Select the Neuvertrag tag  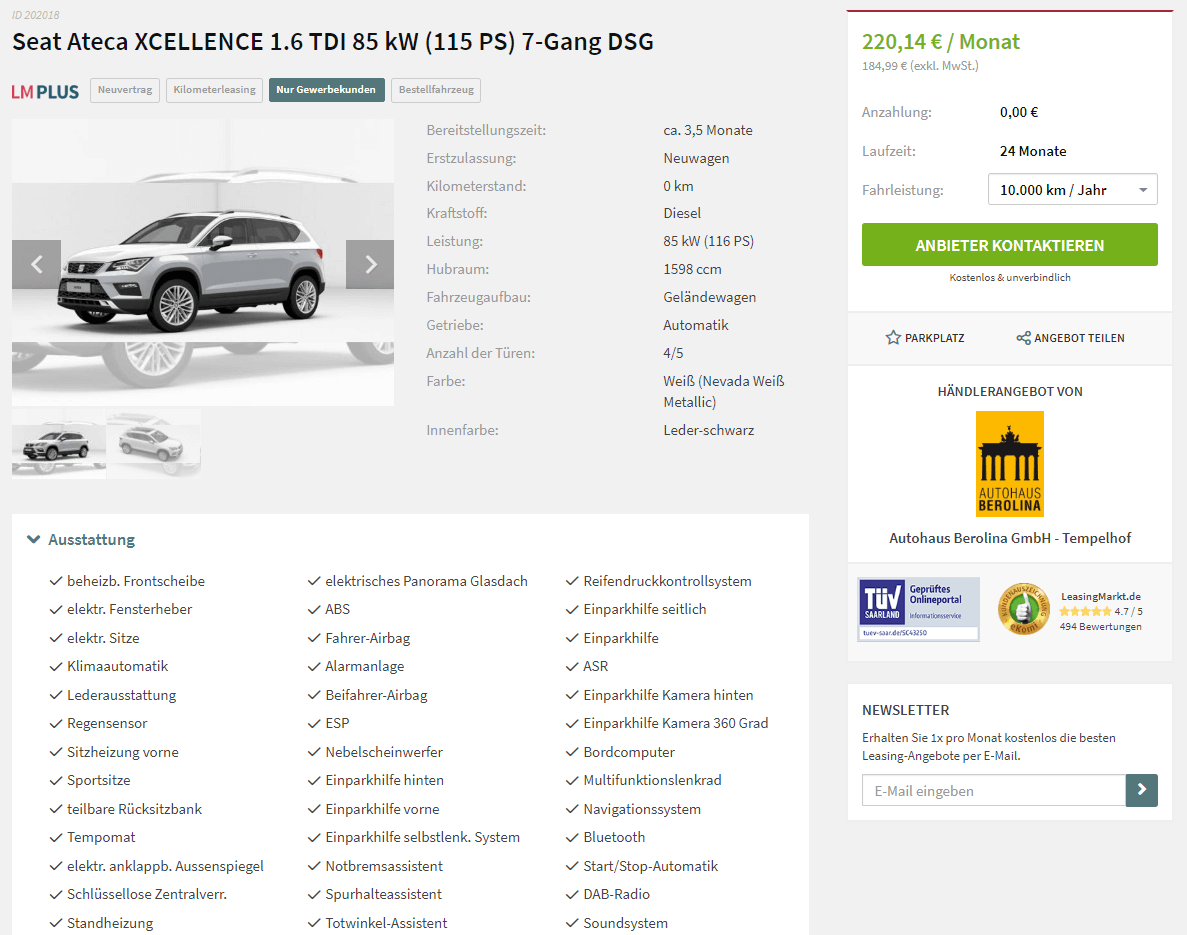pos(125,90)
